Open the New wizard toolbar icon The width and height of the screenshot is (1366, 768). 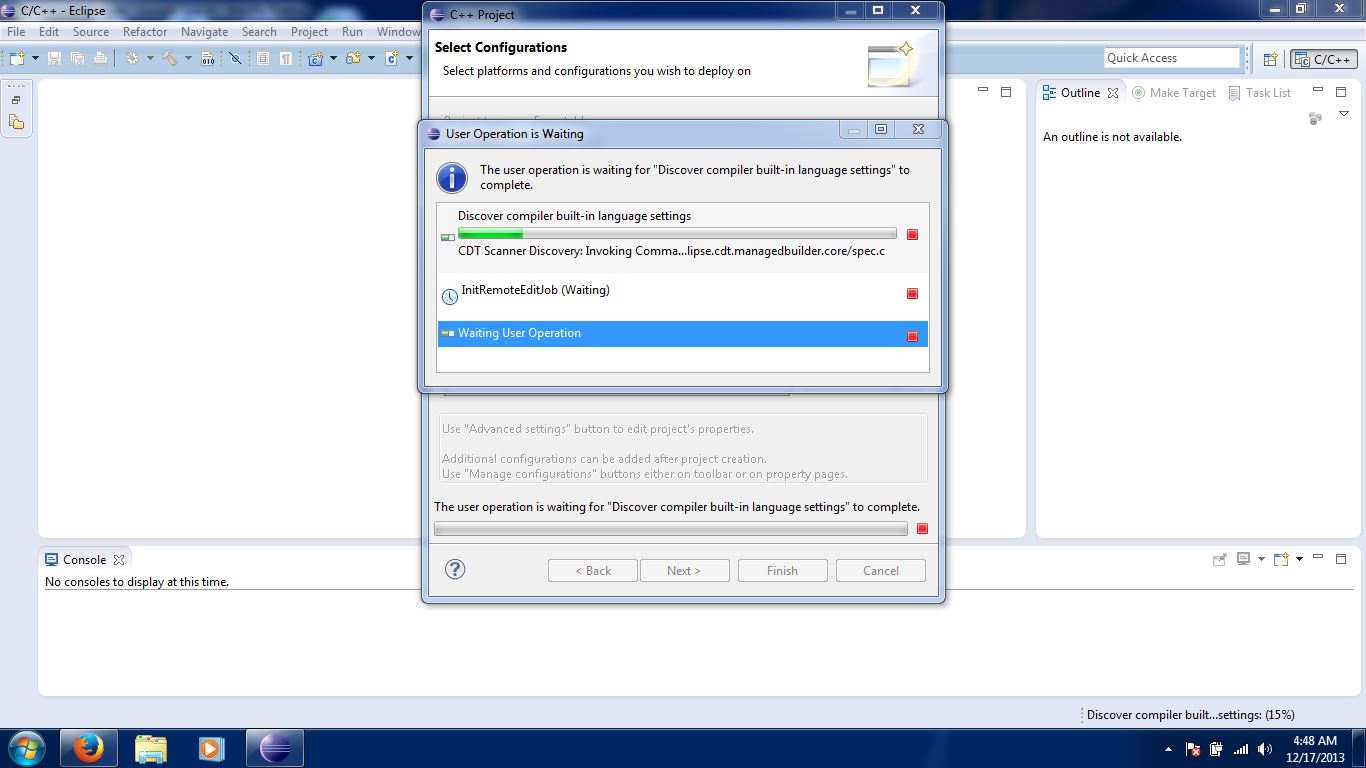pyautogui.click(x=17, y=58)
